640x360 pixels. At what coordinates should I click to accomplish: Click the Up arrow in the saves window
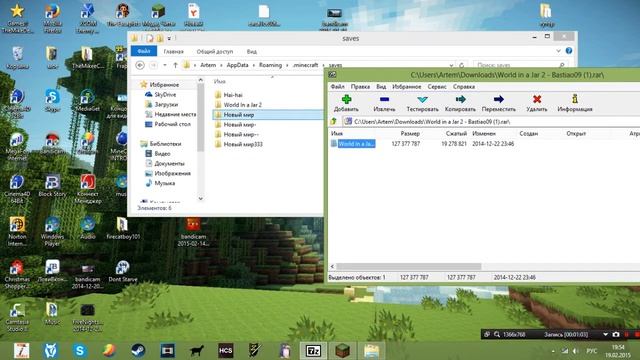pyautogui.click(x=175, y=65)
